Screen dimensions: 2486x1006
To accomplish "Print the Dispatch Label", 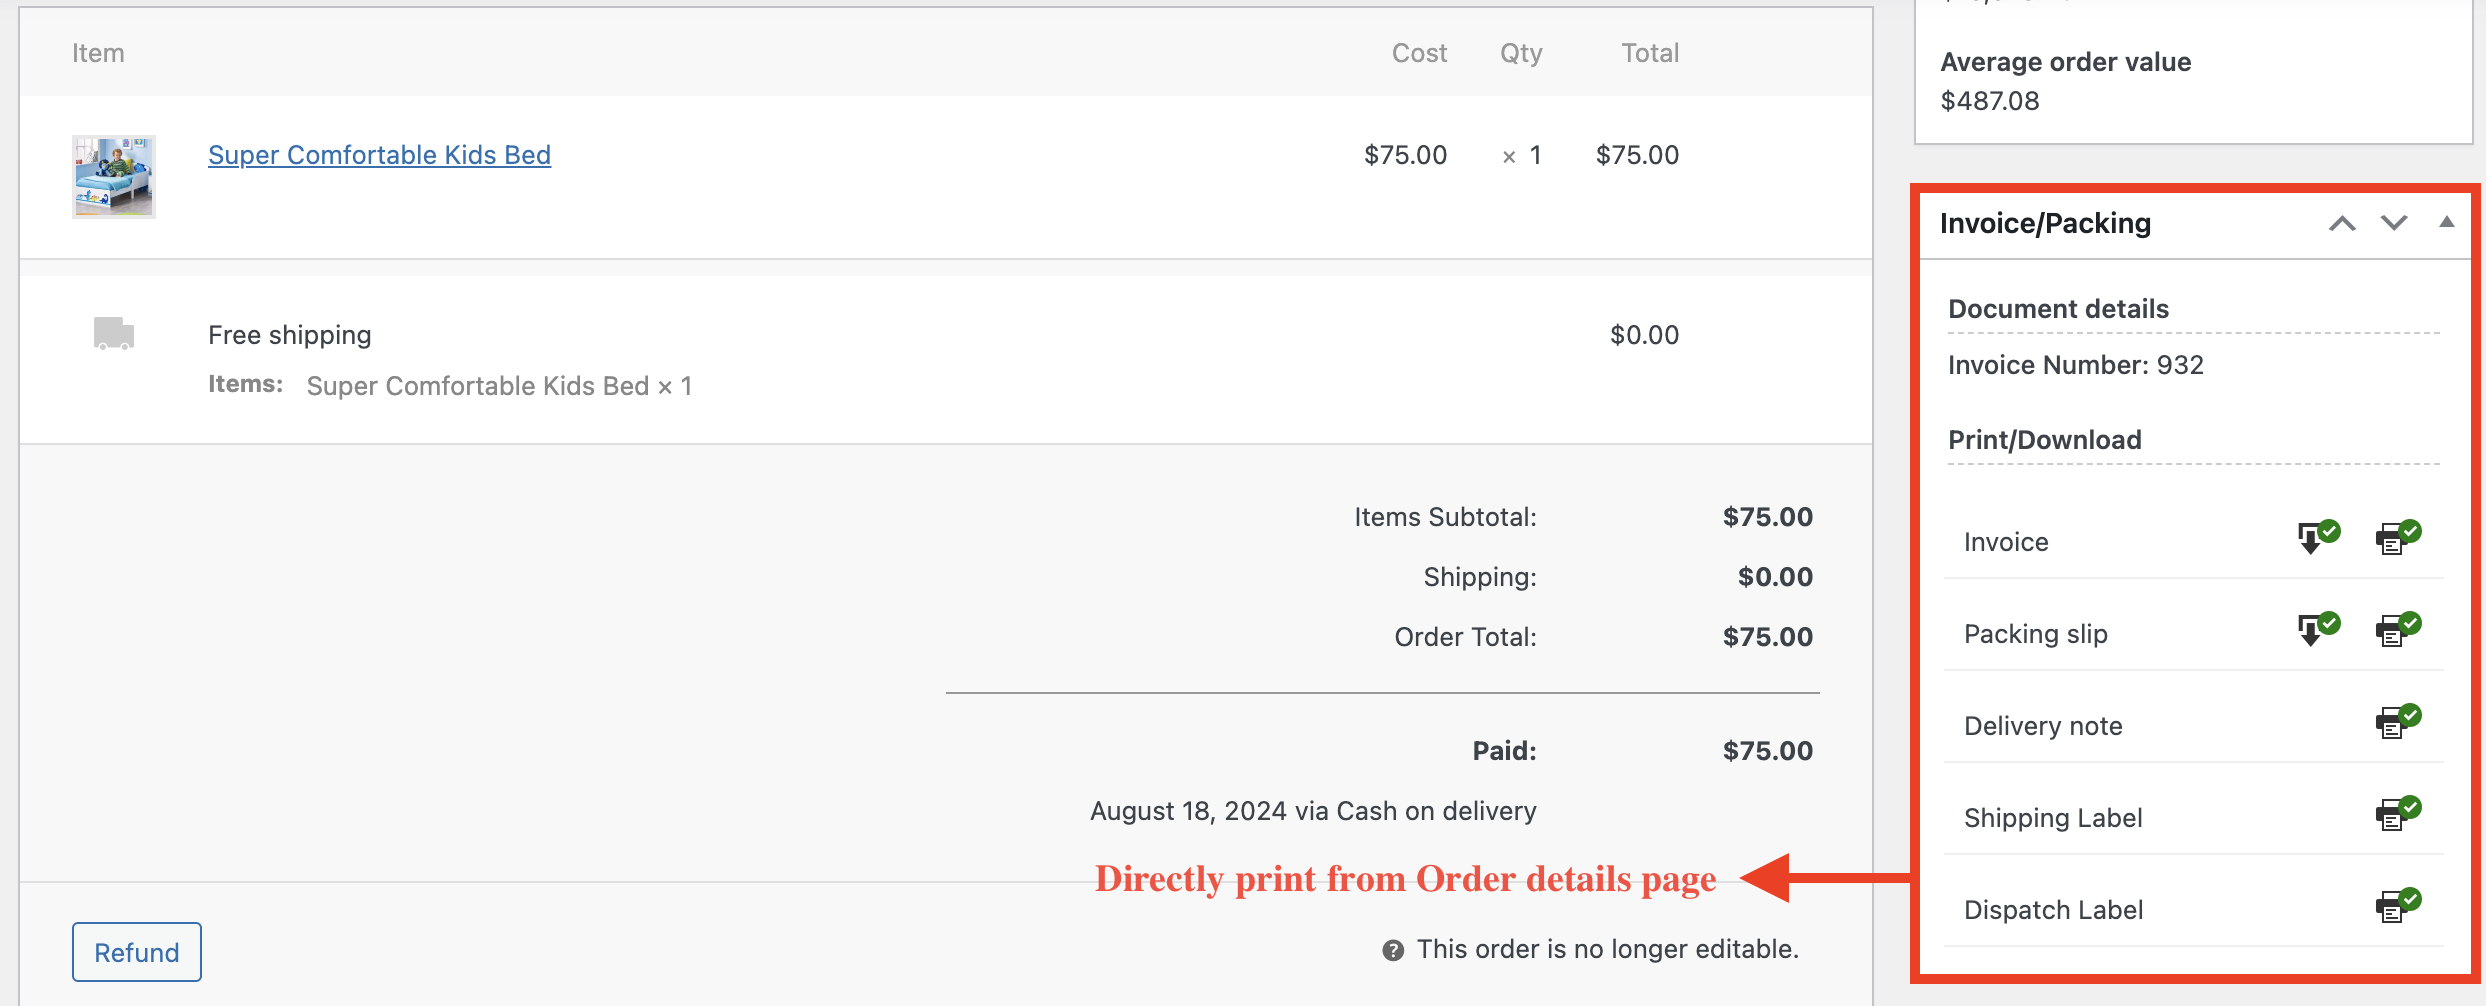I will [2398, 906].
